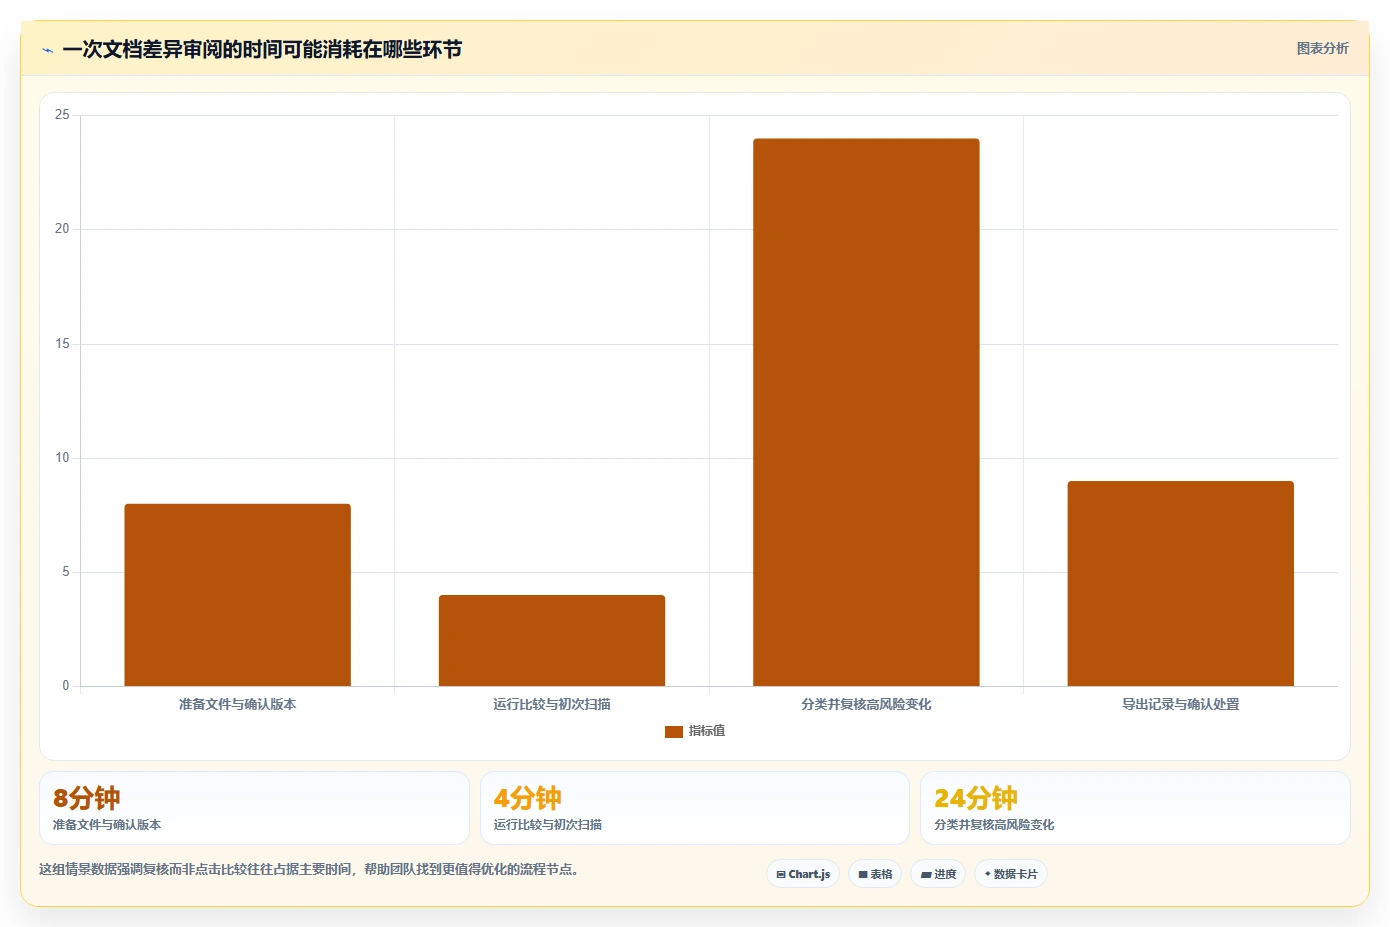Select the 表格 tag chip

coord(875,874)
